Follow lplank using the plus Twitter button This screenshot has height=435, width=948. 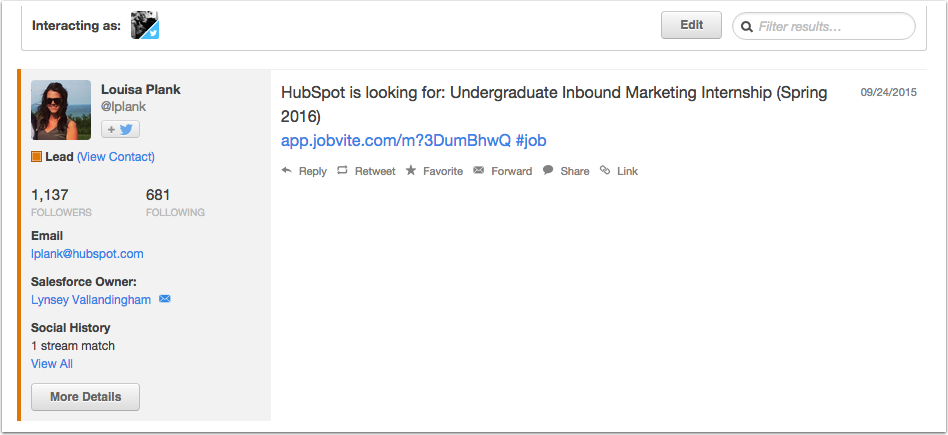pos(120,129)
